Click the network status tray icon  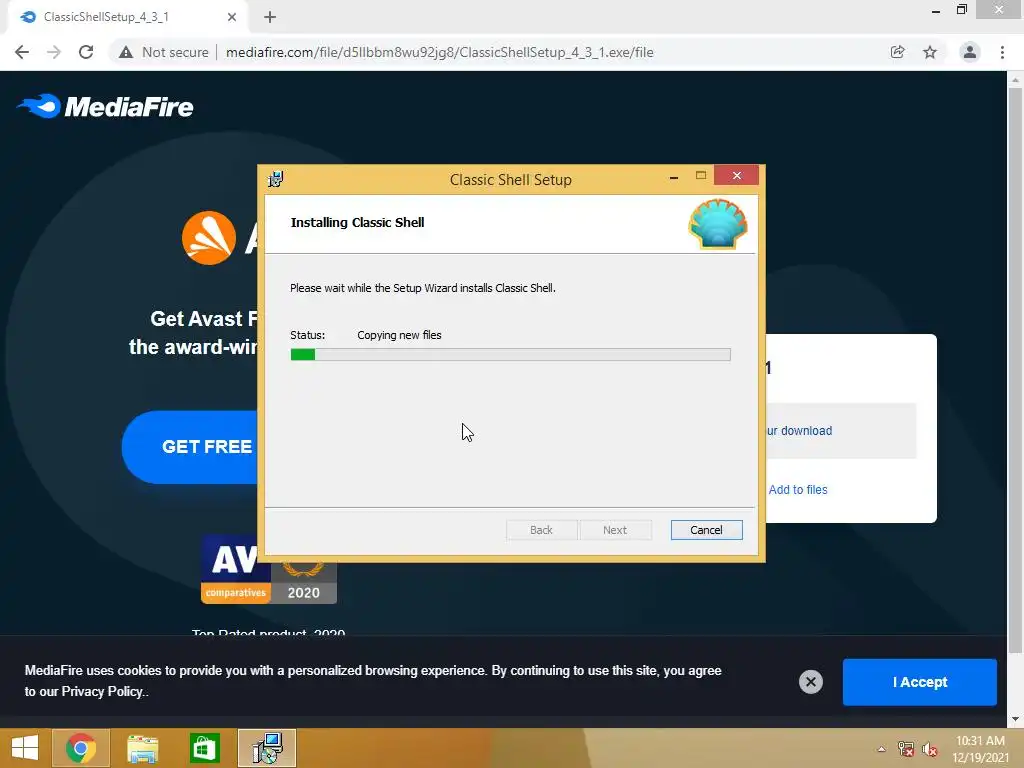click(906, 749)
